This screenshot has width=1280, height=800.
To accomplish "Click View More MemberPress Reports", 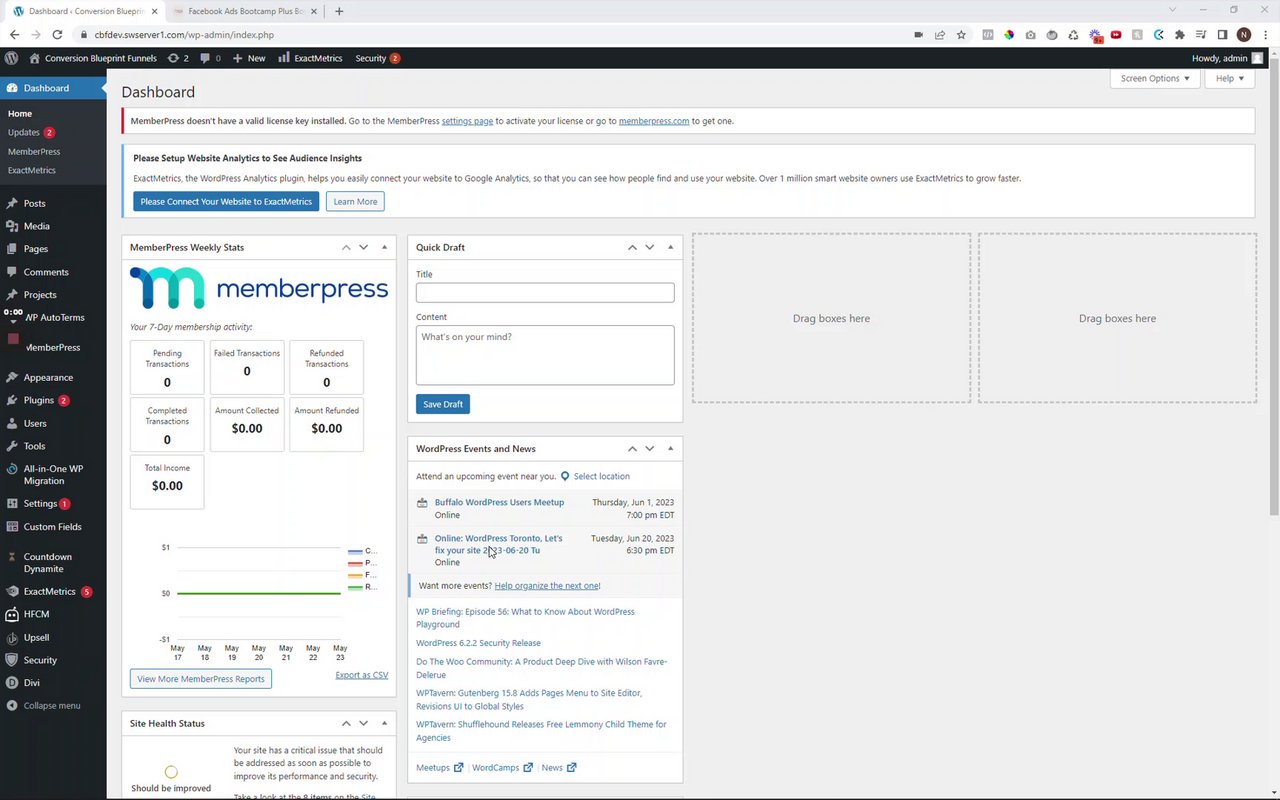I will point(201,679).
